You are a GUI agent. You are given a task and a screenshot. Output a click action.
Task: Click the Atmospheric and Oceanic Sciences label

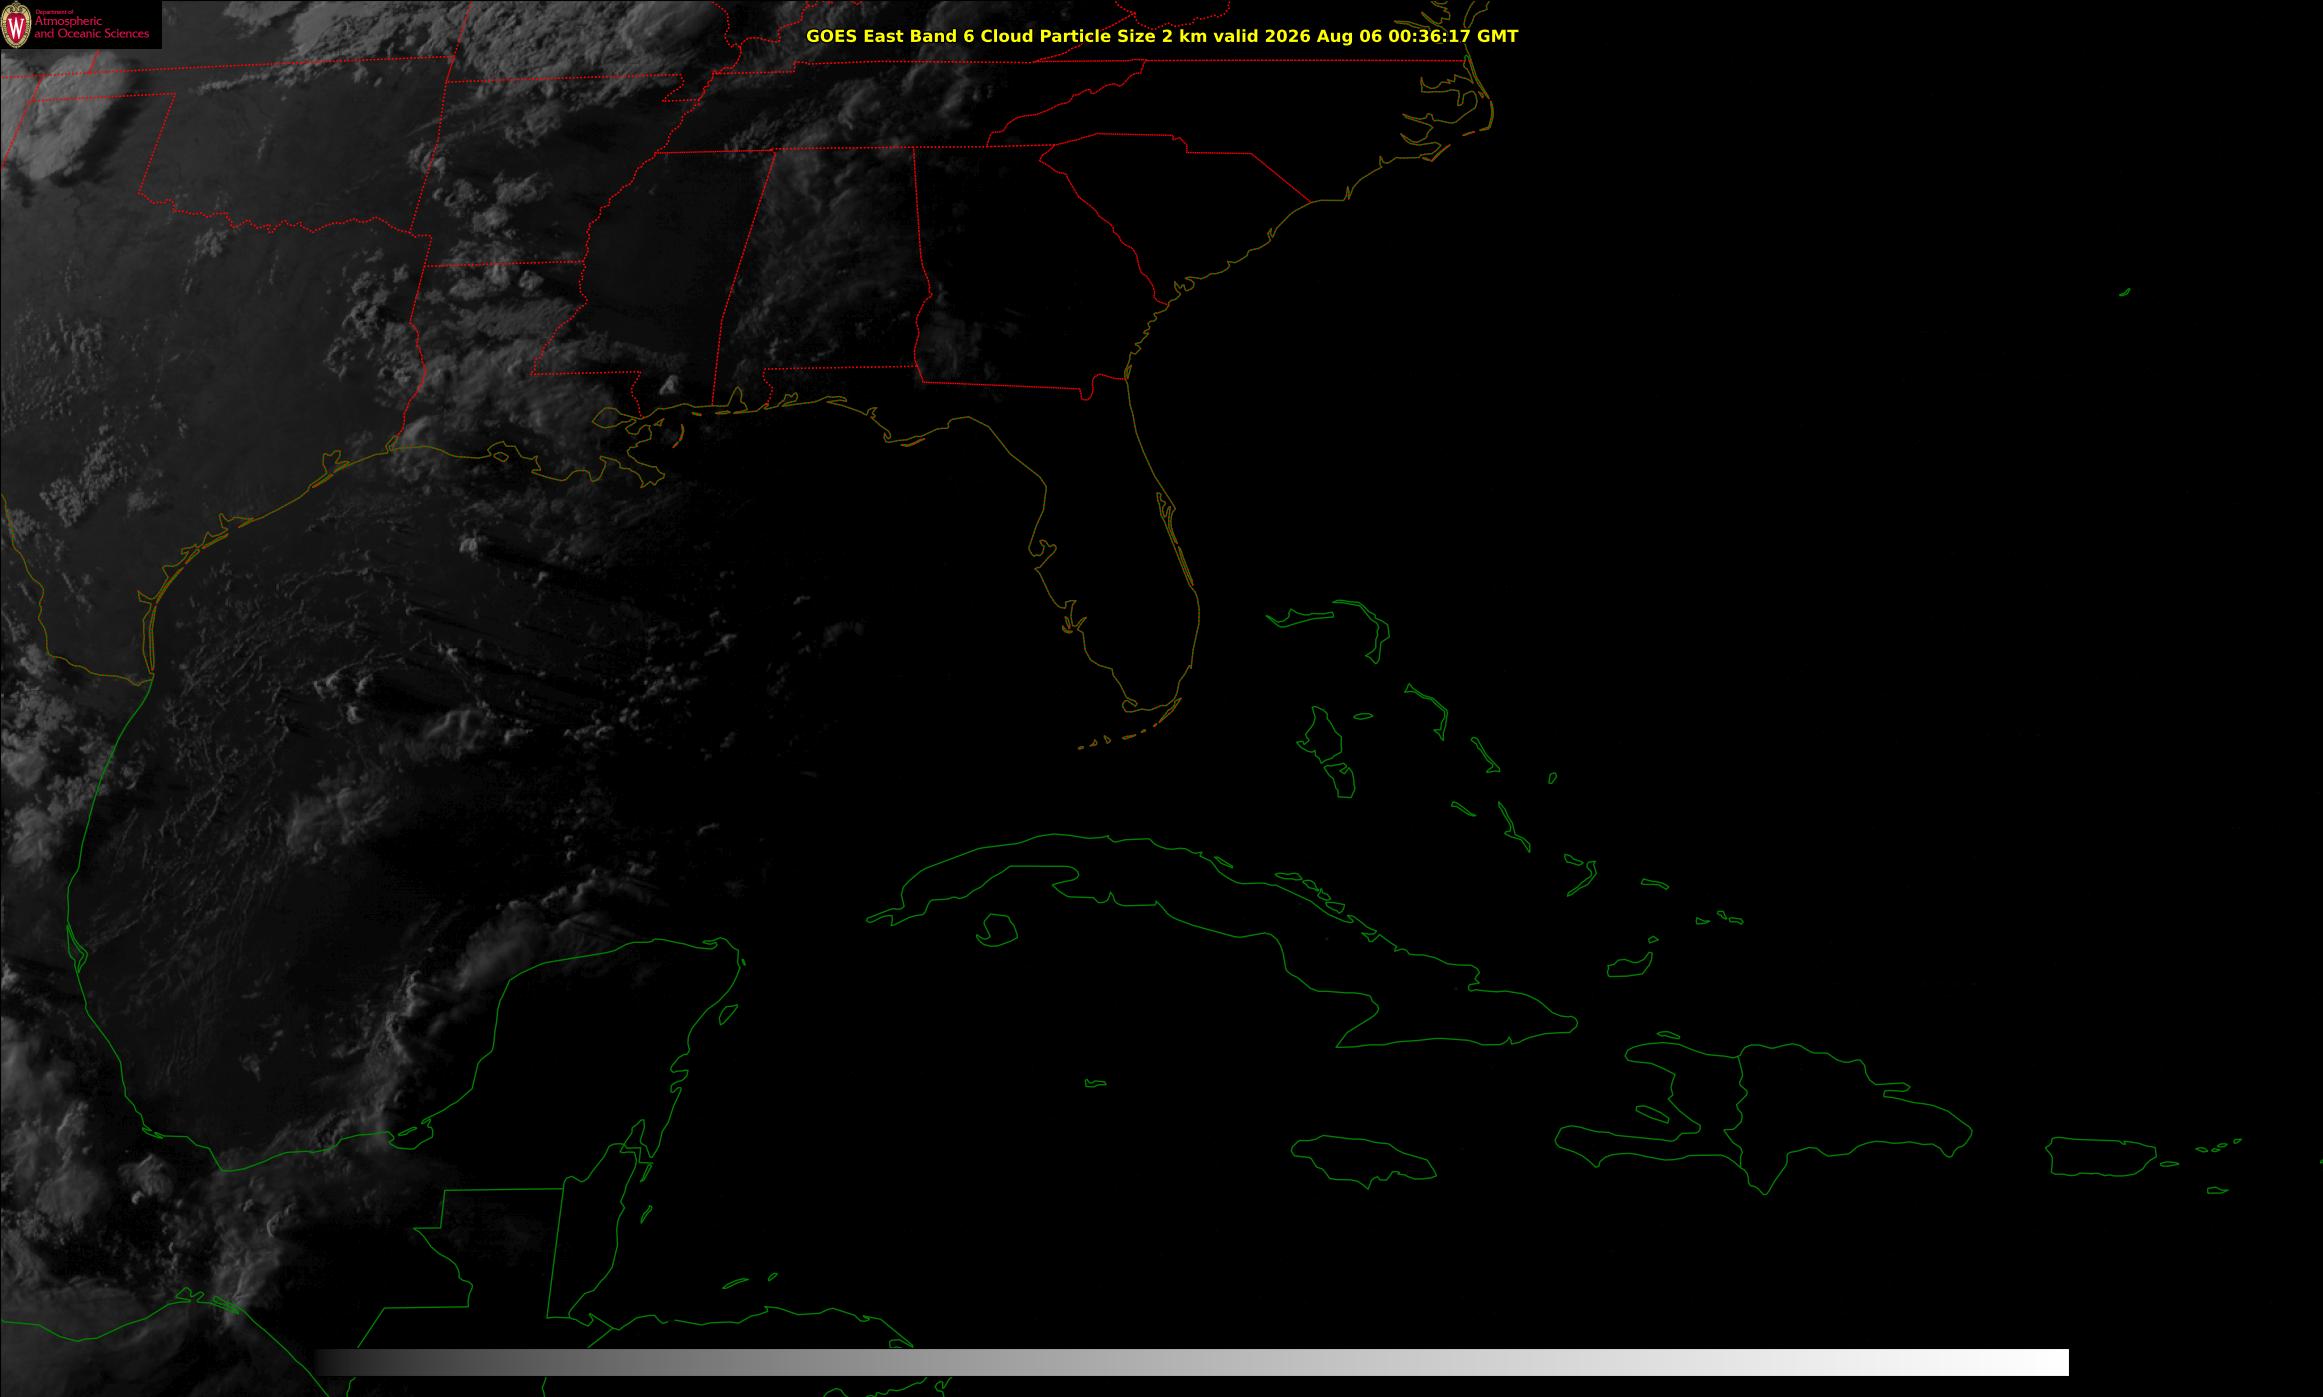[92, 28]
